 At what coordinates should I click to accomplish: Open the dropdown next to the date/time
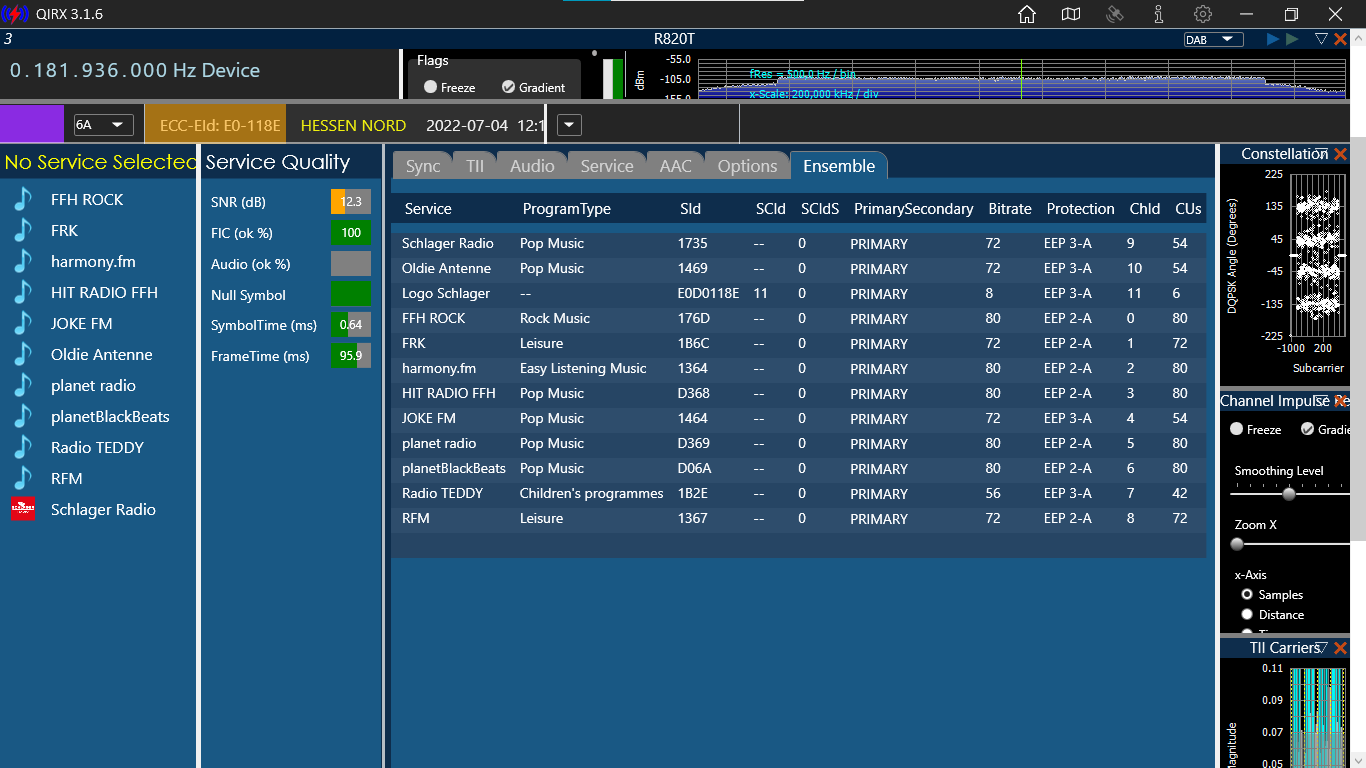point(569,125)
